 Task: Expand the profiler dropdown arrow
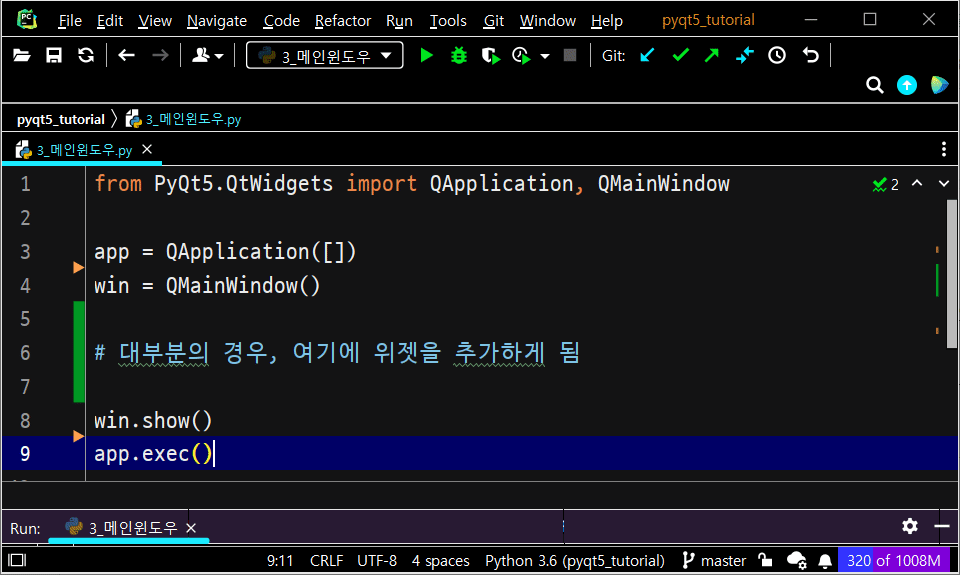tap(544, 56)
